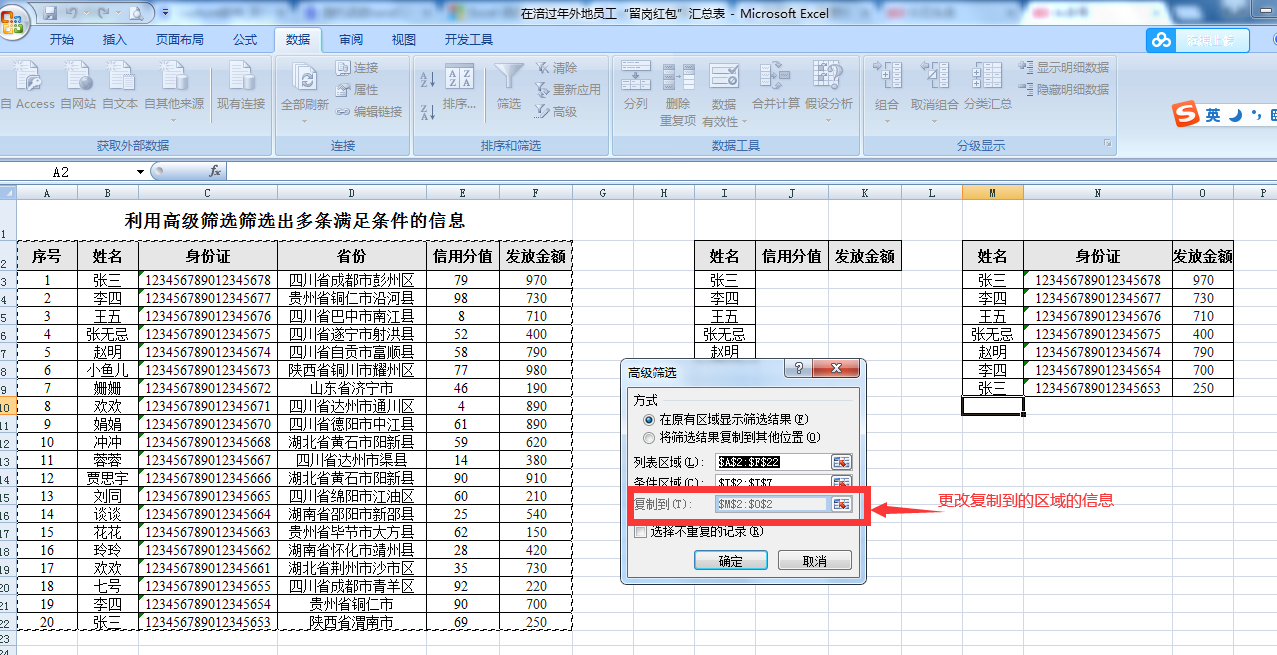Click Reapply (重新应用) in ribbon
This screenshot has width=1277, height=655.
click(568, 90)
